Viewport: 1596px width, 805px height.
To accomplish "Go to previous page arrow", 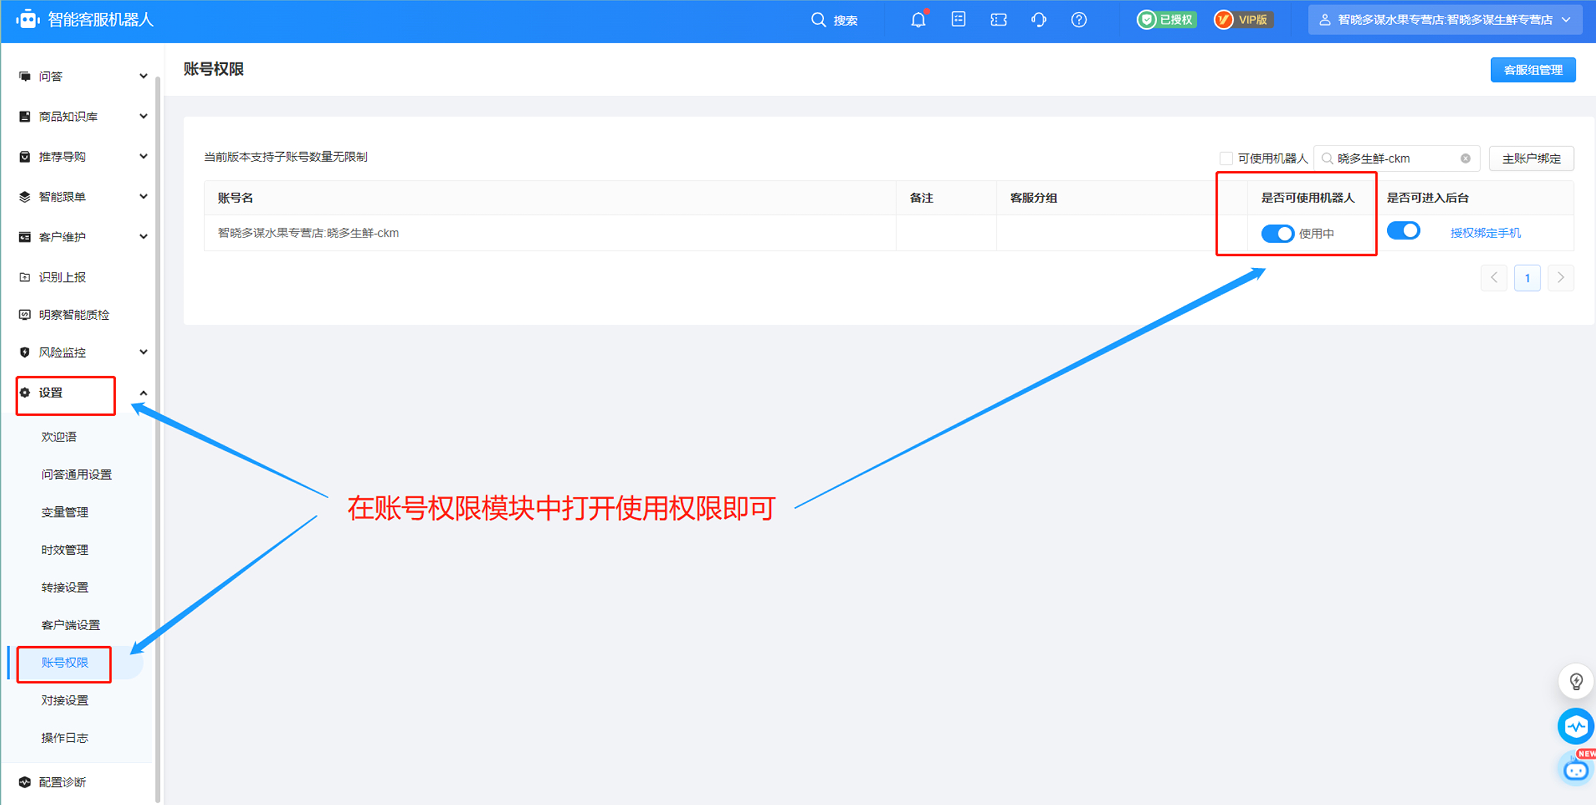I will coord(1494,278).
